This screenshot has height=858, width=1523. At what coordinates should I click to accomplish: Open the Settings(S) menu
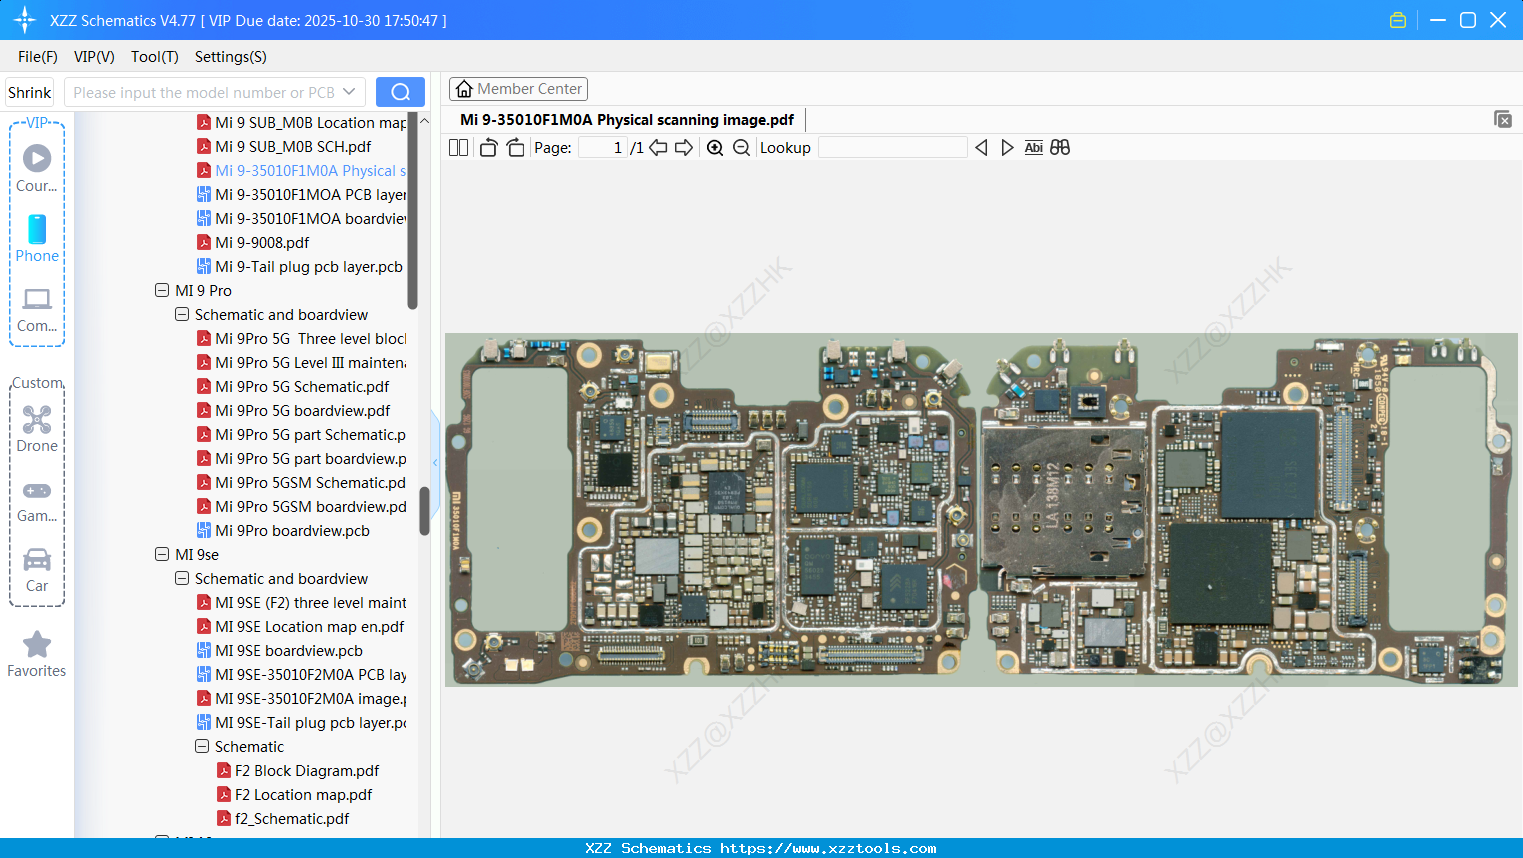click(230, 57)
